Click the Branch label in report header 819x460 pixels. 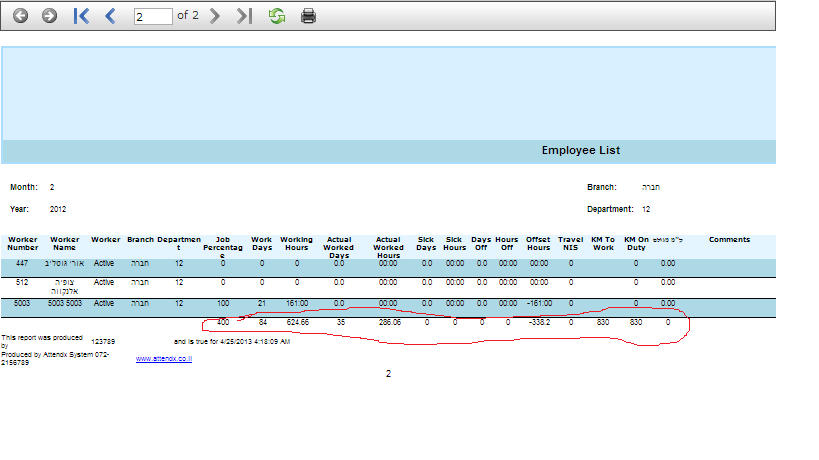pyautogui.click(x=602, y=187)
